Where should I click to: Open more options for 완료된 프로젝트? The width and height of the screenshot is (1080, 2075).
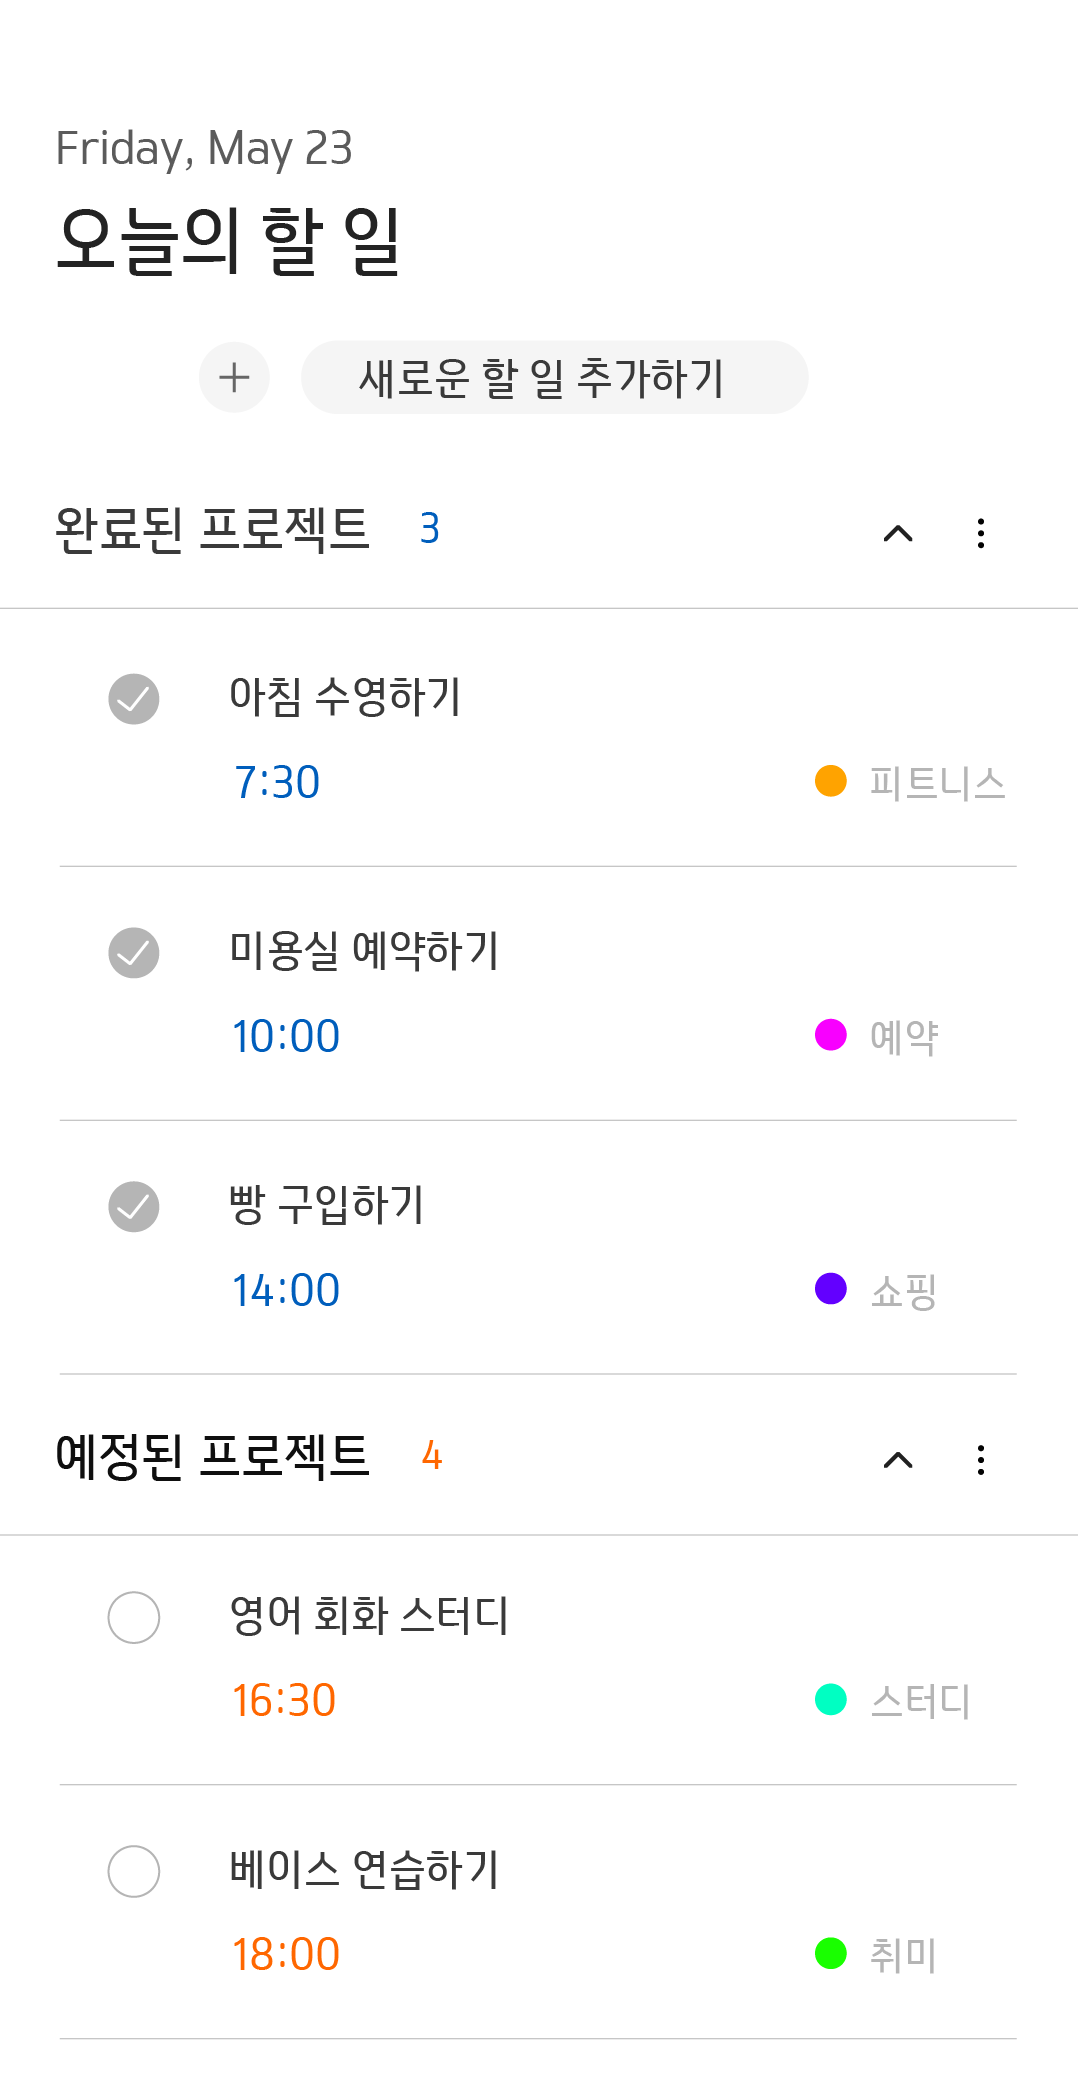(981, 533)
